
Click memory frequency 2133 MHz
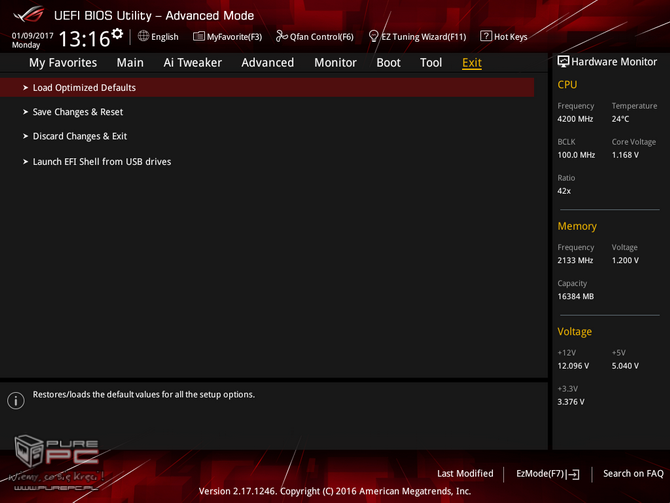(x=575, y=260)
